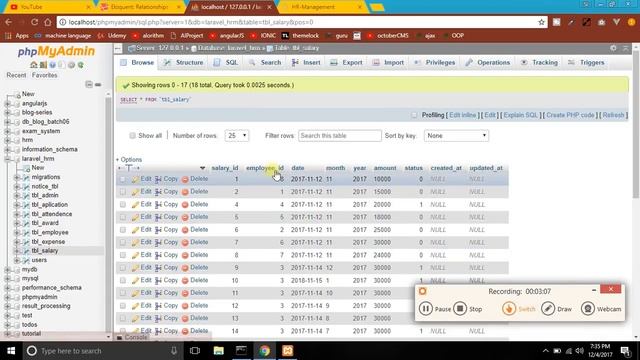Collapse all navigation tree items icon
The width and height of the screenshot is (640, 360).
89,84
